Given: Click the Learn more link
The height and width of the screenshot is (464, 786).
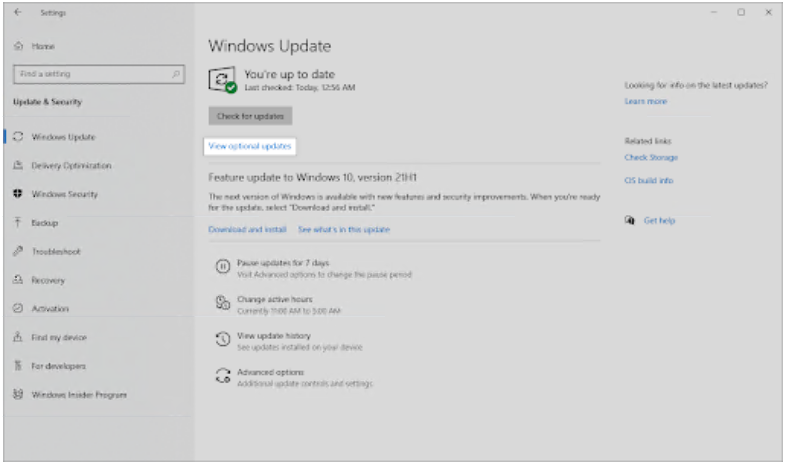Looking at the screenshot, I should click(x=645, y=101).
